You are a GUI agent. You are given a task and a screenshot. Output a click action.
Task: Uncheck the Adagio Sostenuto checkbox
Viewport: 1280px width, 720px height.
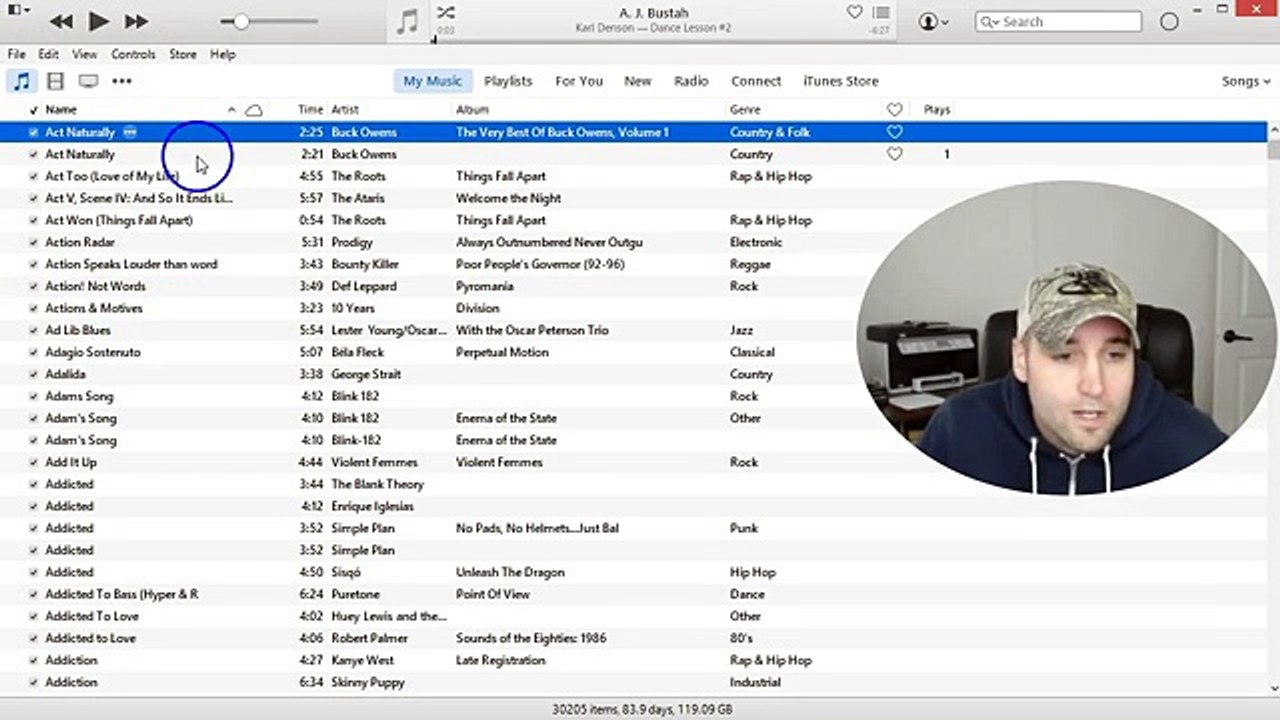click(34, 352)
